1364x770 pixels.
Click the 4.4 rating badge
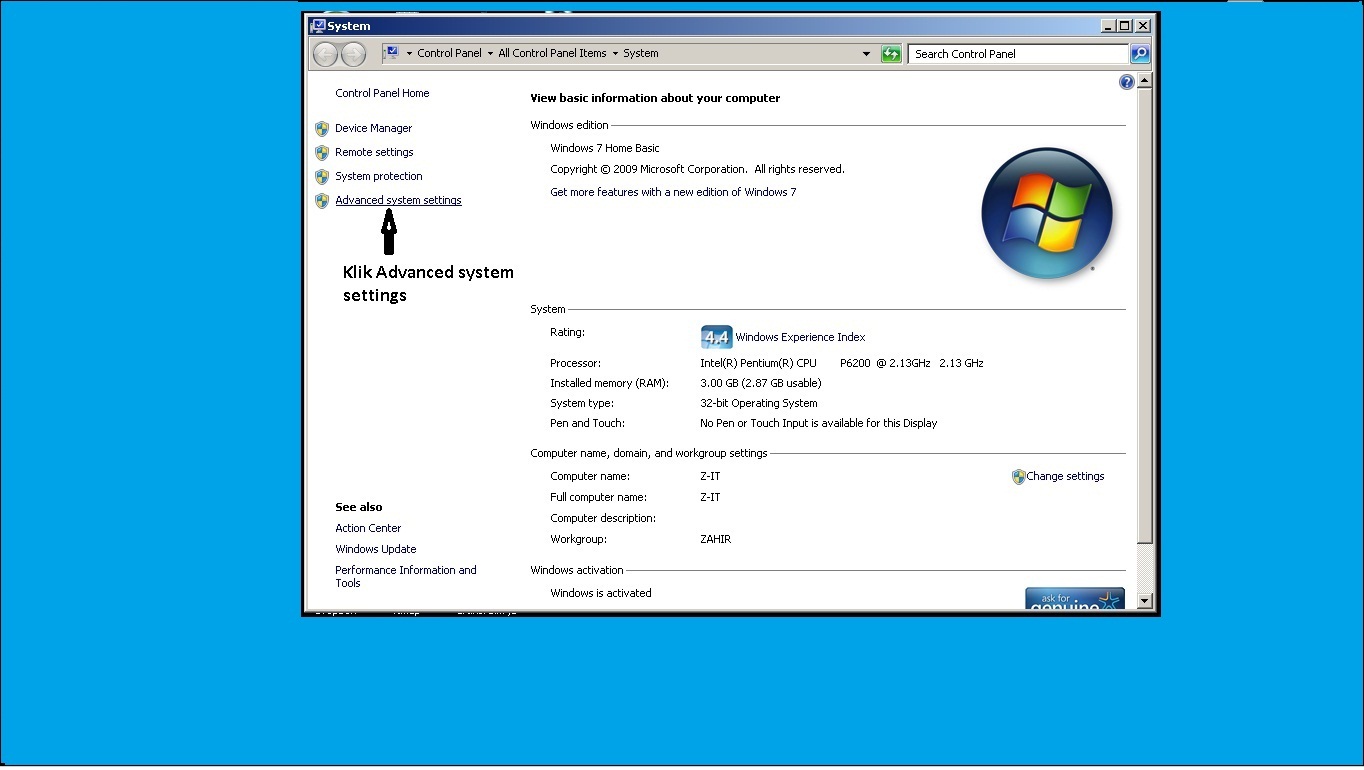point(716,337)
